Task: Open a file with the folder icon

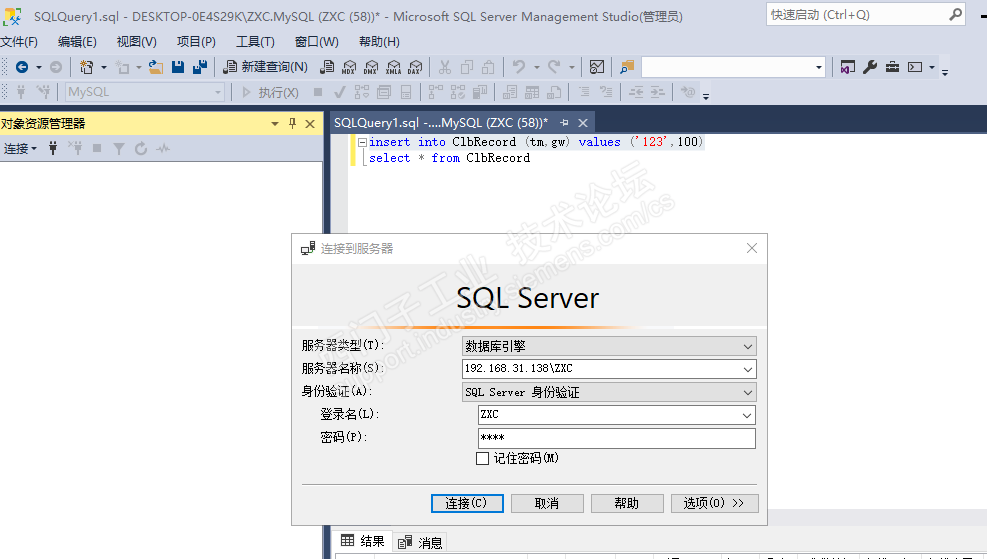Action: [x=155, y=67]
